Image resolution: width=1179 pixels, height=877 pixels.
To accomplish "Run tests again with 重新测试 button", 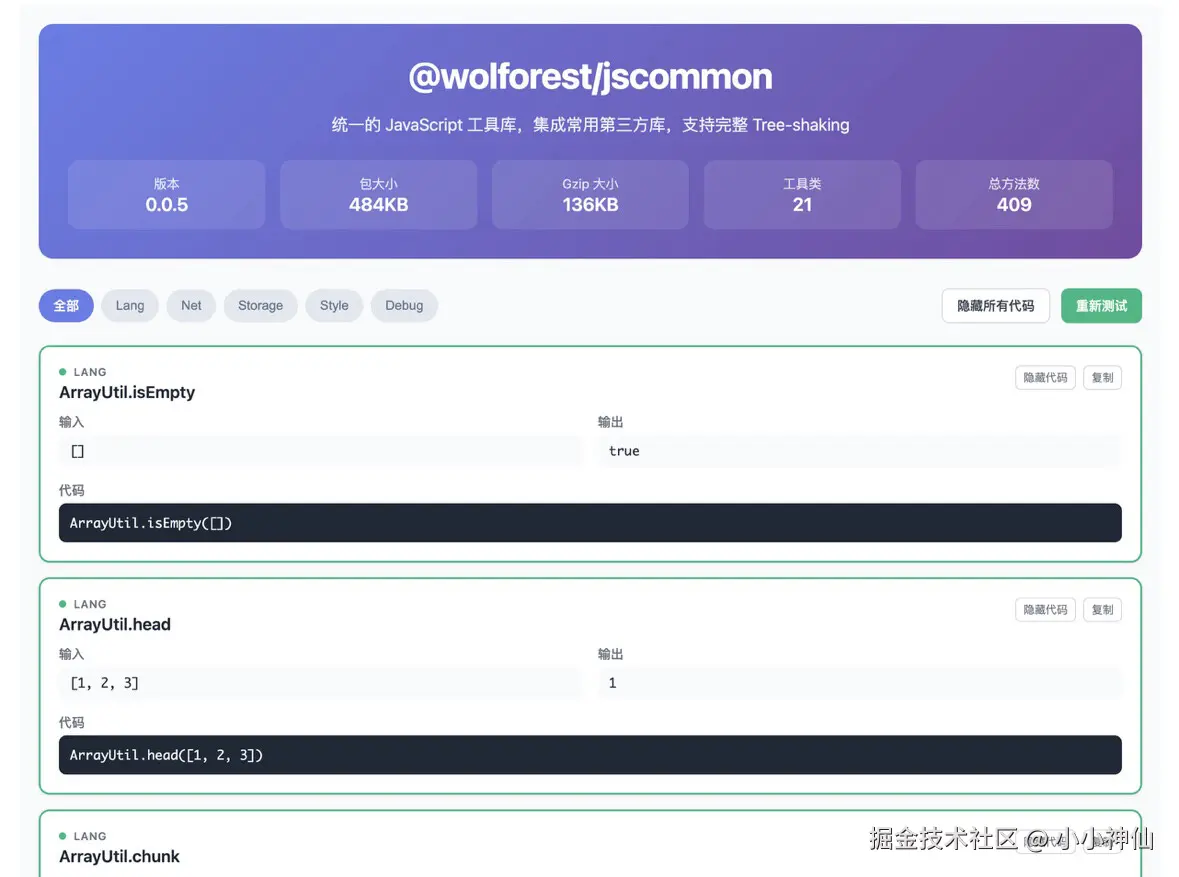I will click(x=1101, y=306).
